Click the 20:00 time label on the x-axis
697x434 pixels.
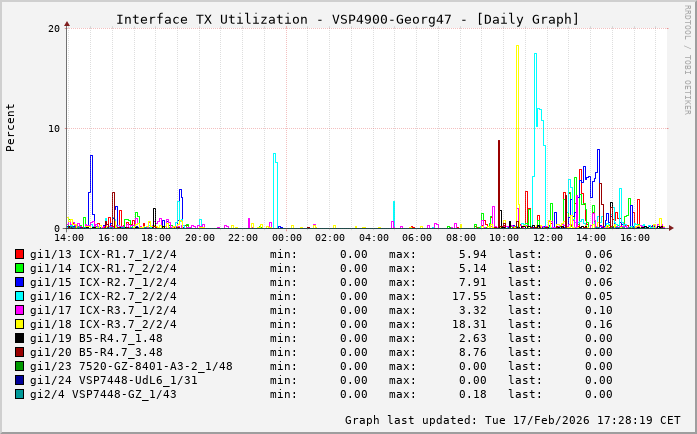pyautogui.click(x=200, y=238)
